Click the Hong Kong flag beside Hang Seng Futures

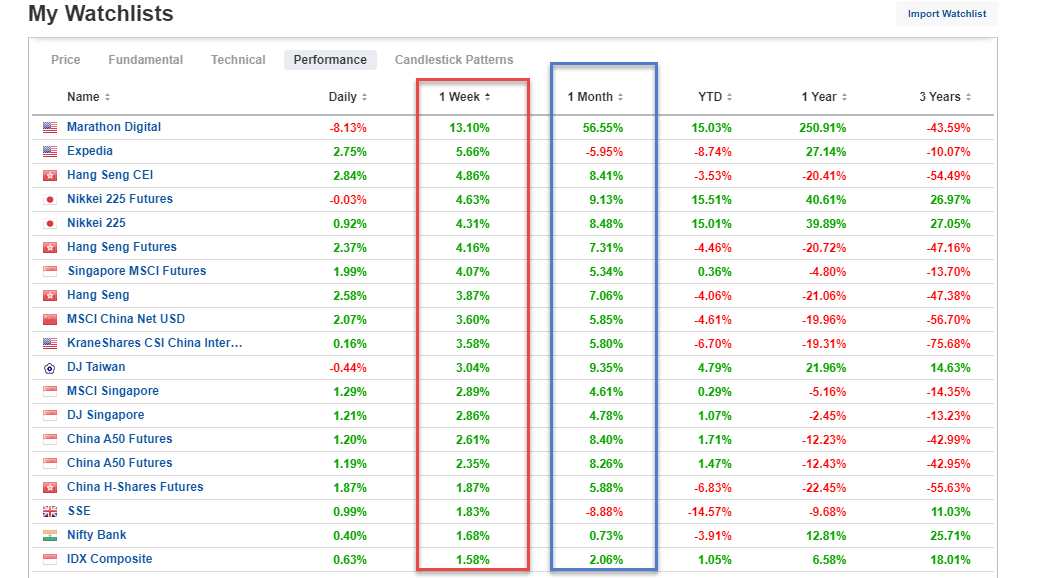50,248
